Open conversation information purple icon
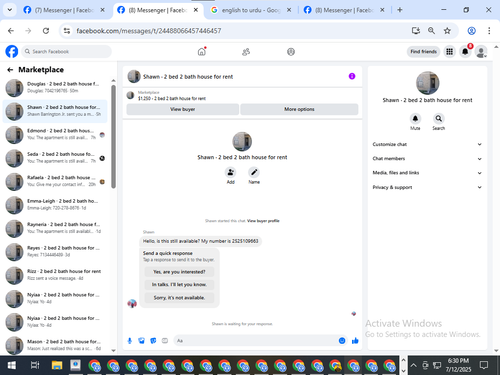 (352, 76)
